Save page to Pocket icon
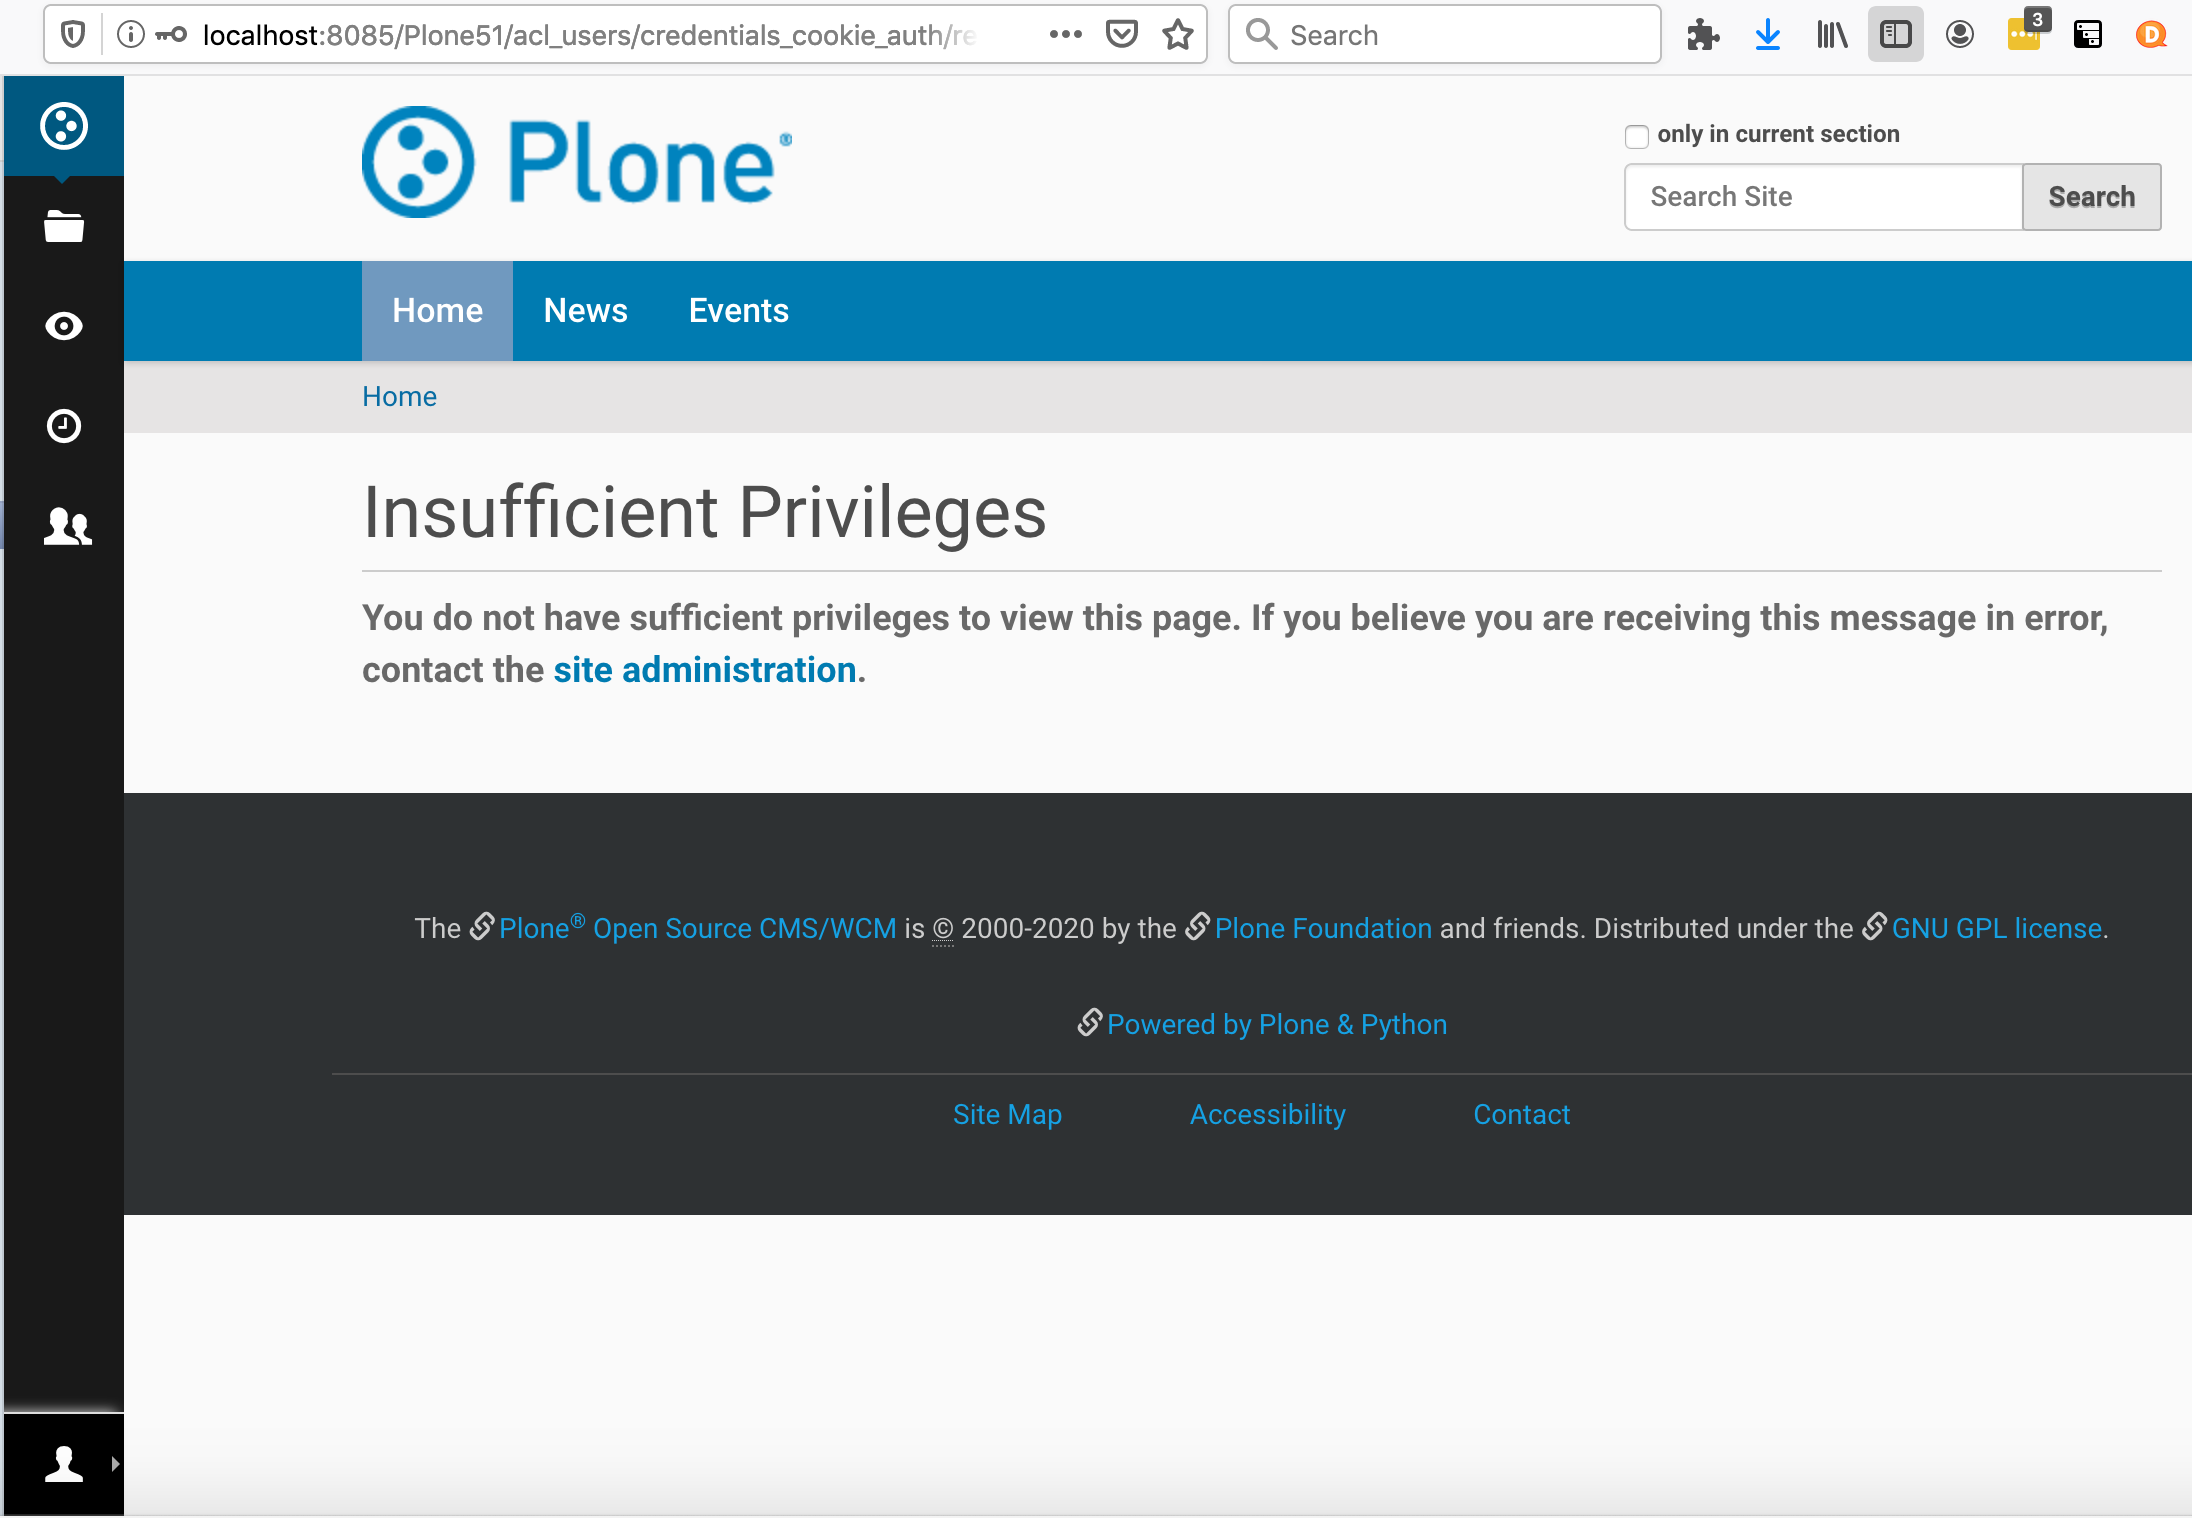This screenshot has width=2192, height=1518. [1122, 35]
